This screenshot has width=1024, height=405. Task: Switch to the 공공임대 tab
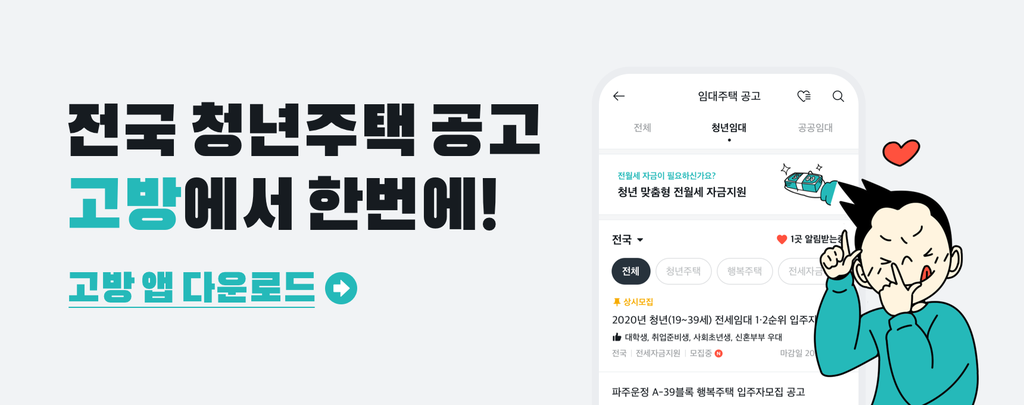(815, 128)
